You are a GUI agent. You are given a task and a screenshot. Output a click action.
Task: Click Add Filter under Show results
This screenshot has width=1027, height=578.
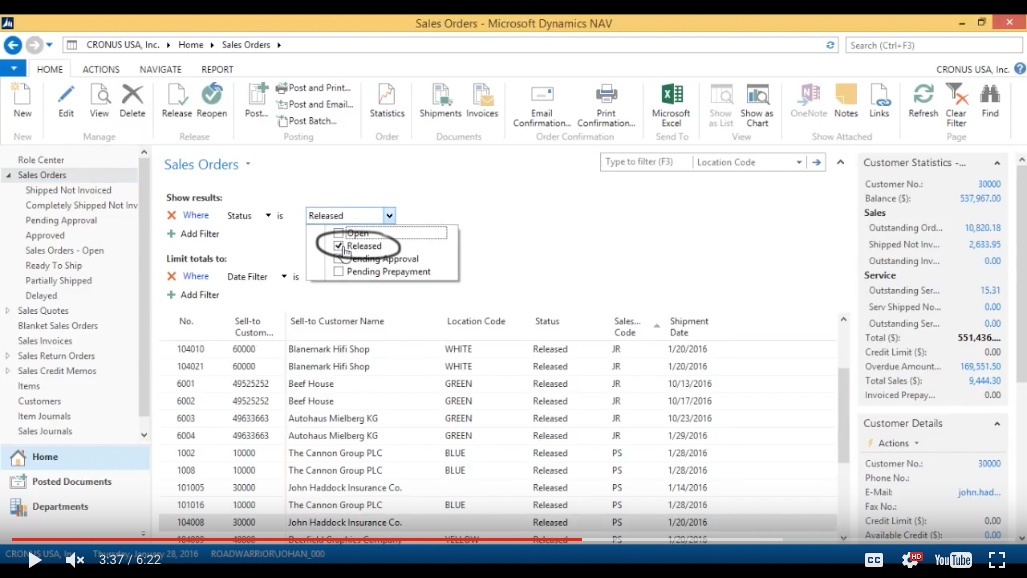point(193,234)
